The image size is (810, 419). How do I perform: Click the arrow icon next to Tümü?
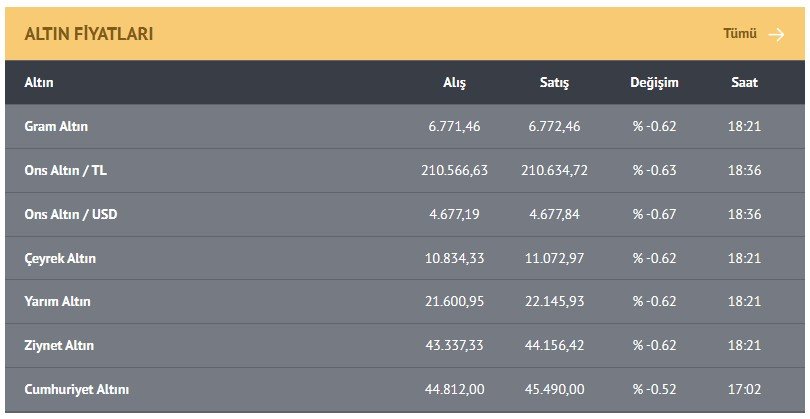click(x=776, y=34)
